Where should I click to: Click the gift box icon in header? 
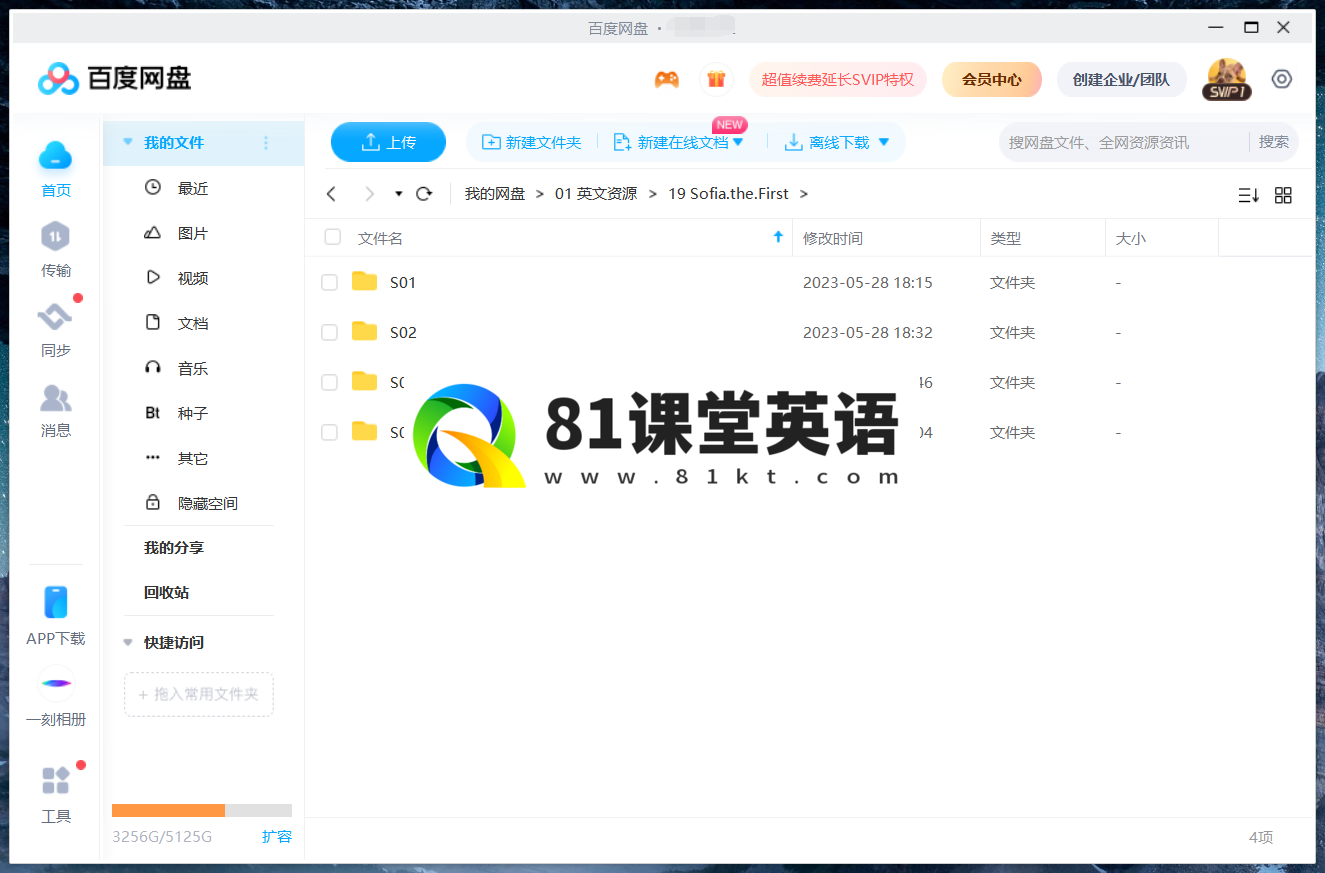click(x=715, y=79)
